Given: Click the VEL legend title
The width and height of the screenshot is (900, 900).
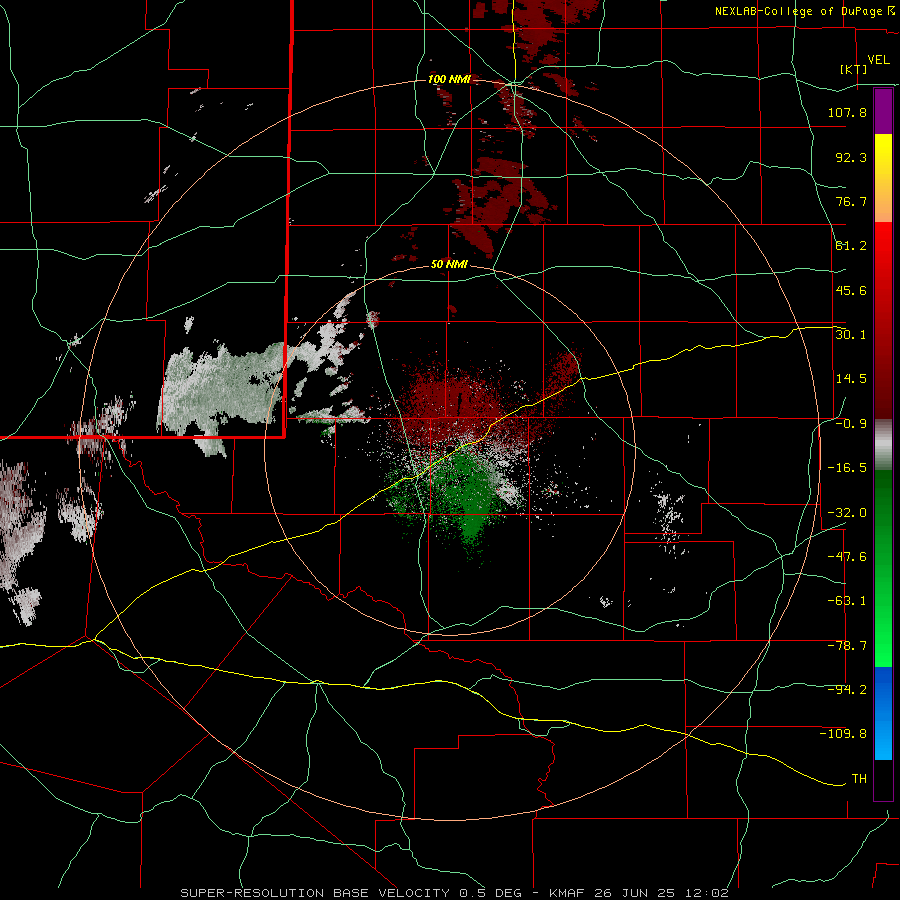Looking at the screenshot, I should 878,60.
